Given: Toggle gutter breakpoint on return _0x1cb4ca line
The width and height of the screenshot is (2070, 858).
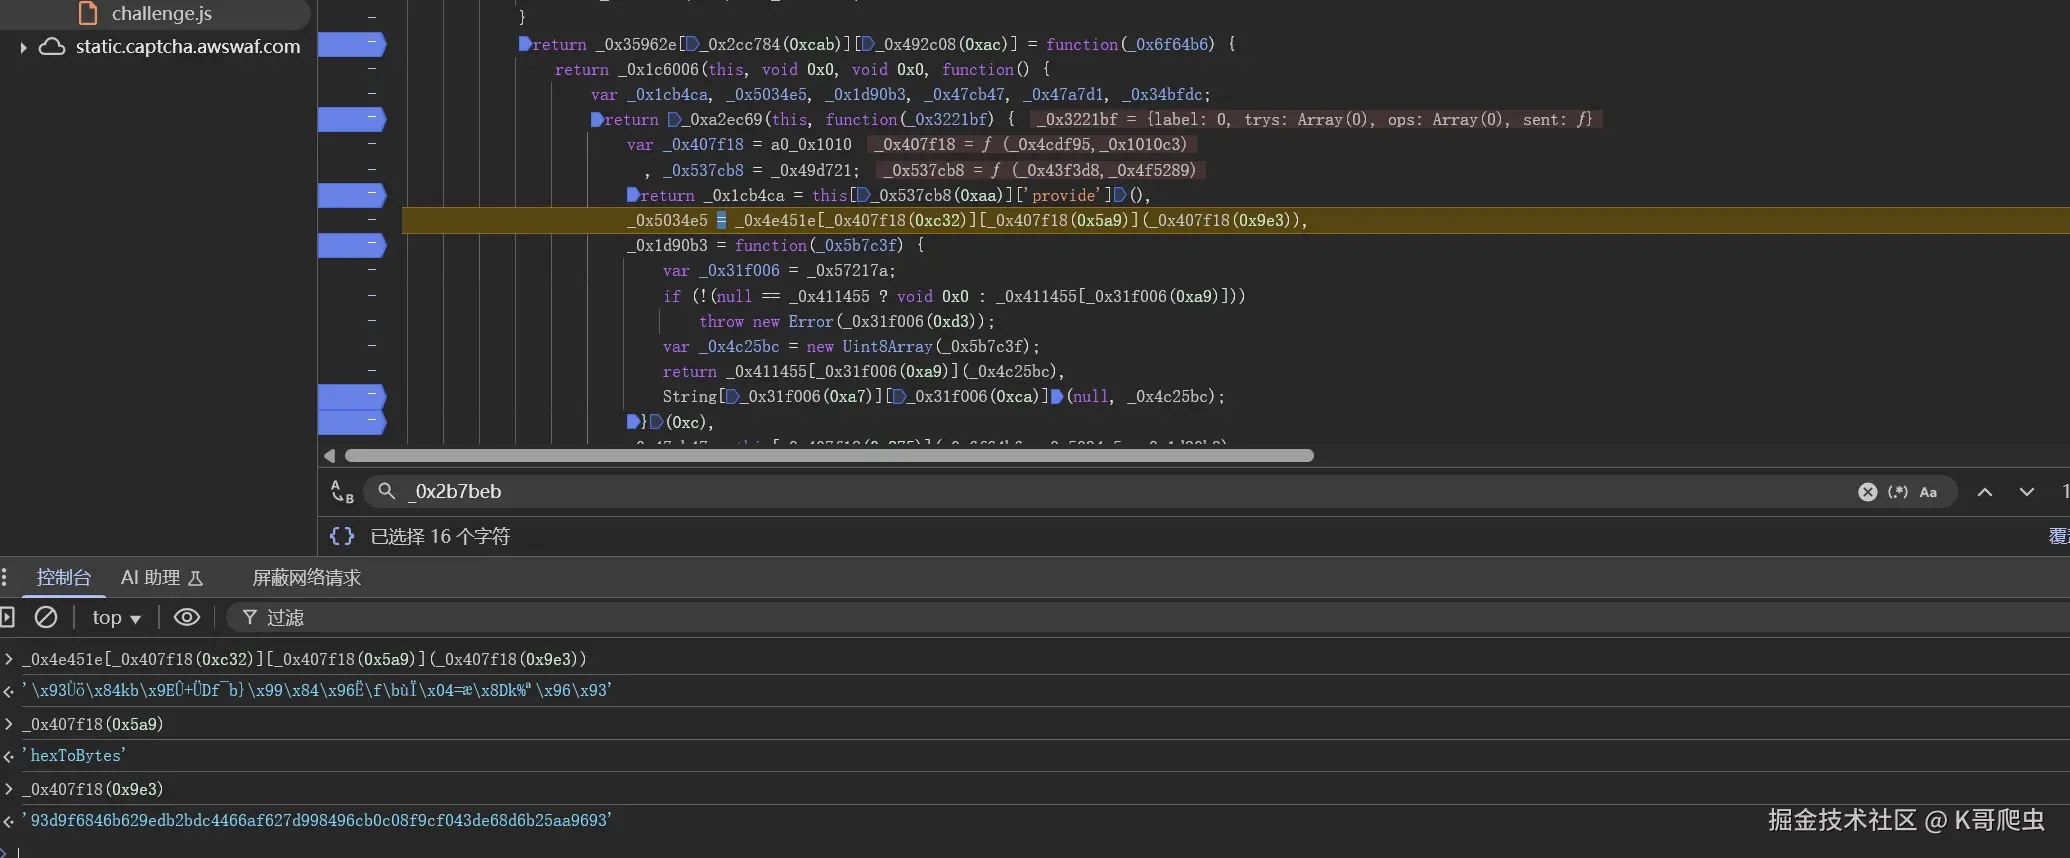Looking at the screenshot, I should click(352, 195).
